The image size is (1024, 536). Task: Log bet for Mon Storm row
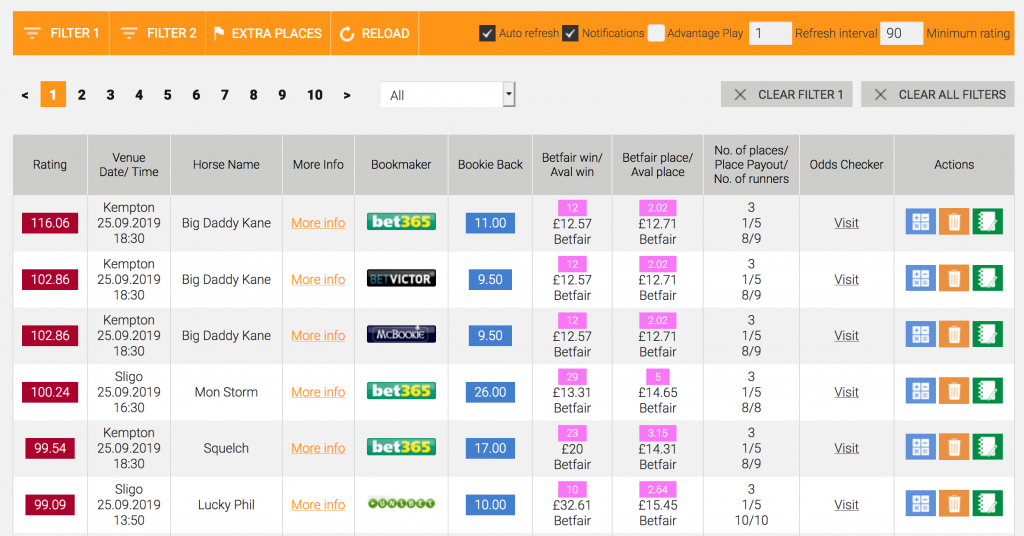point(987,392)
